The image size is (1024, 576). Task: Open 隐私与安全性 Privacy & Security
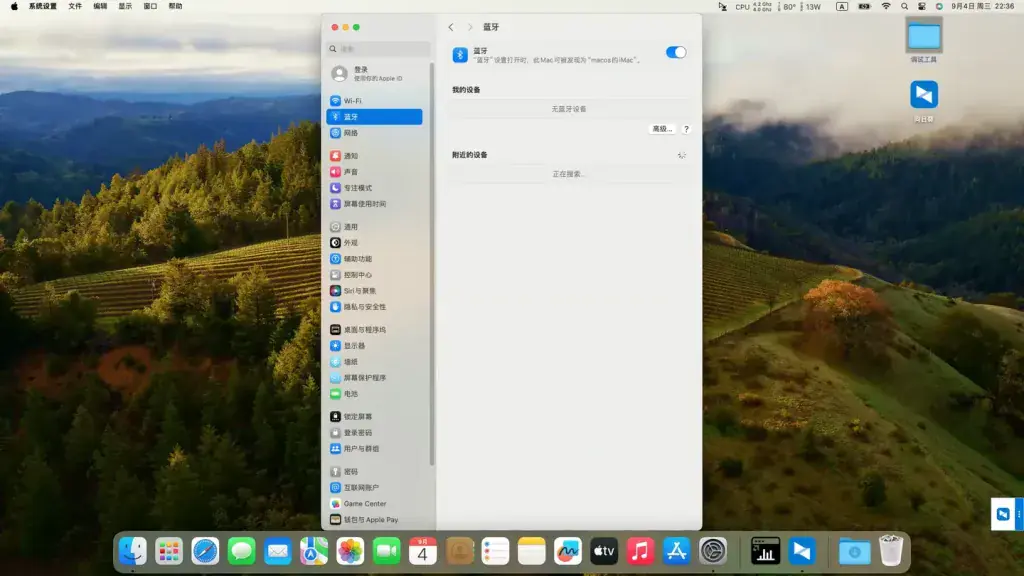pyautogui.click(x=374, y=307)
